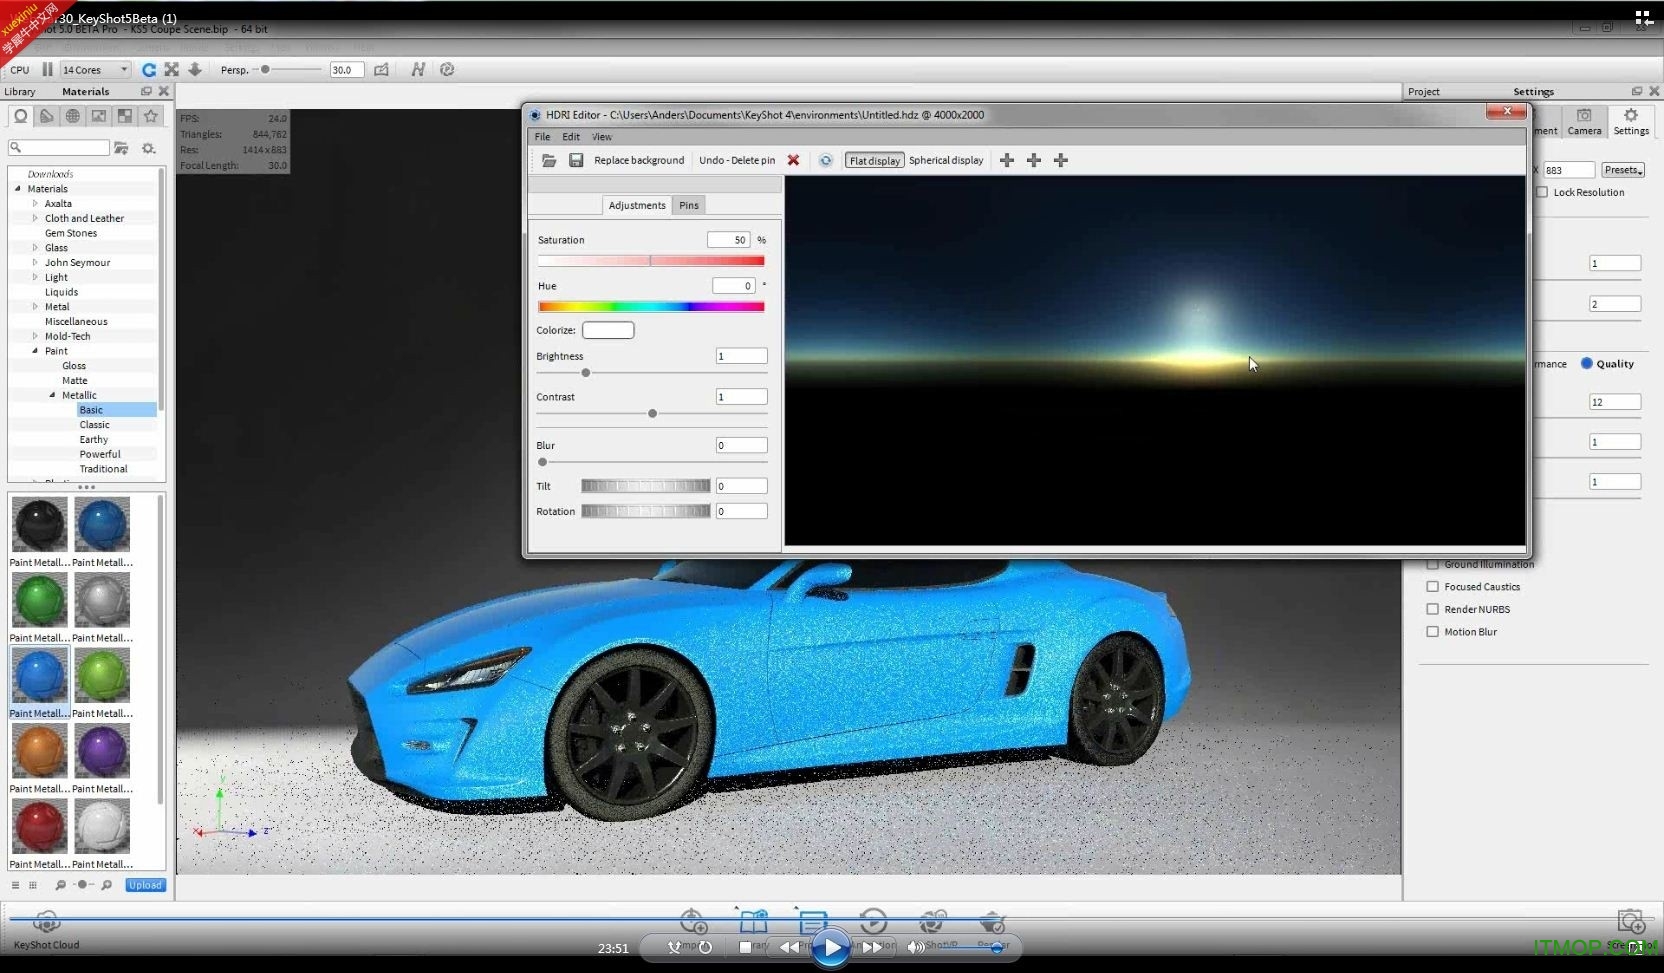Click the Replace background button
Screen dimensions: 1664x973
tap(639, 160)
